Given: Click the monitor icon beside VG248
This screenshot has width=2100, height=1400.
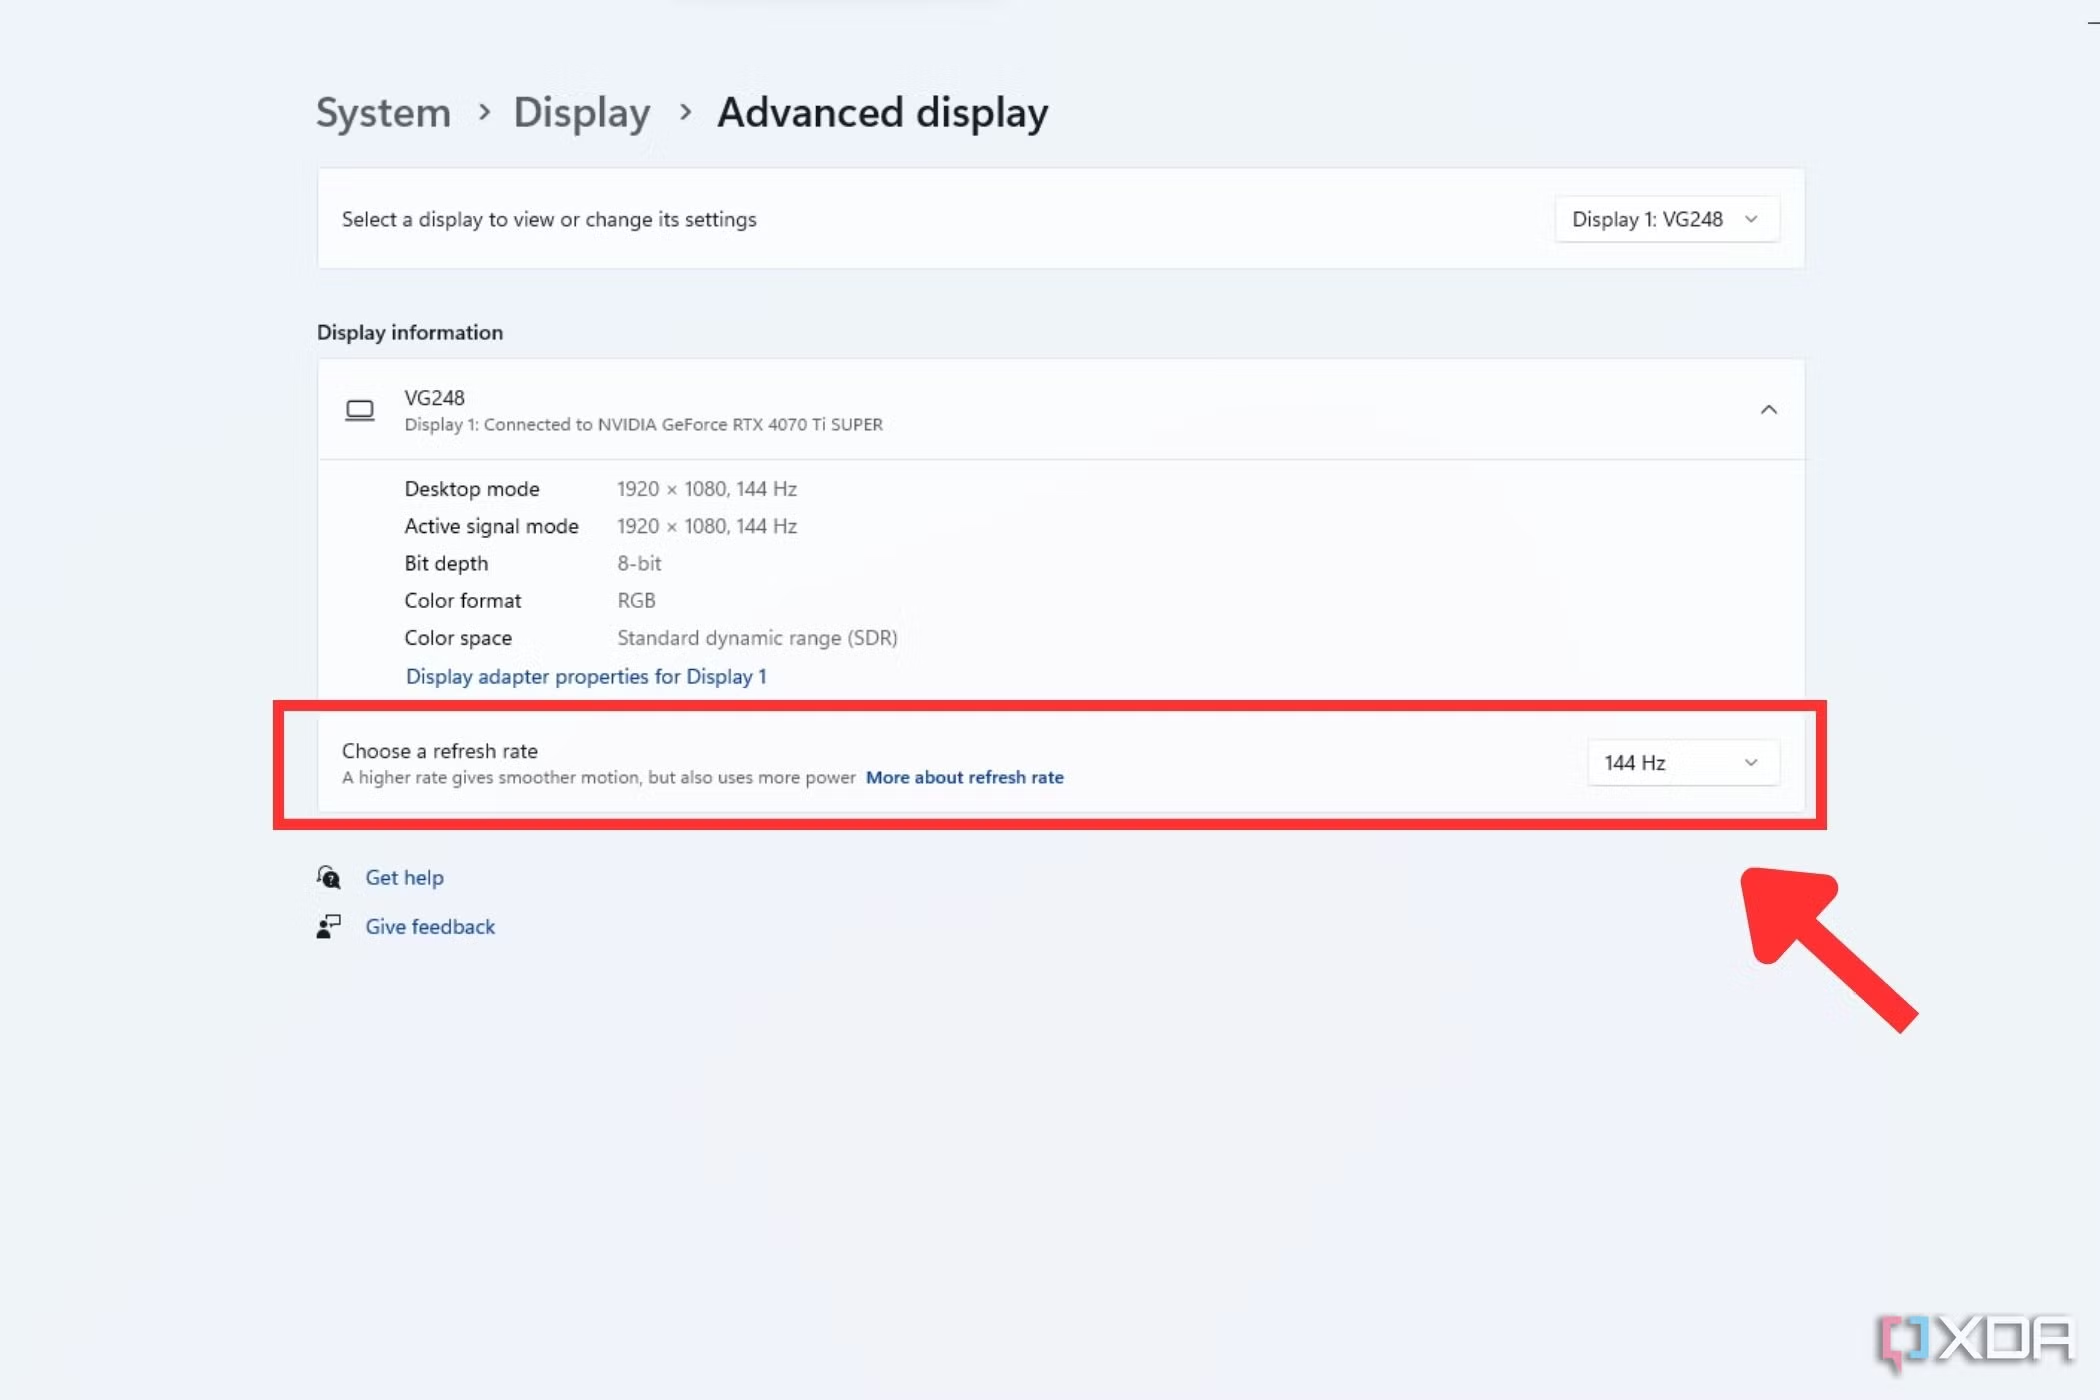Looking at the screenshot, I should (360, 411).
